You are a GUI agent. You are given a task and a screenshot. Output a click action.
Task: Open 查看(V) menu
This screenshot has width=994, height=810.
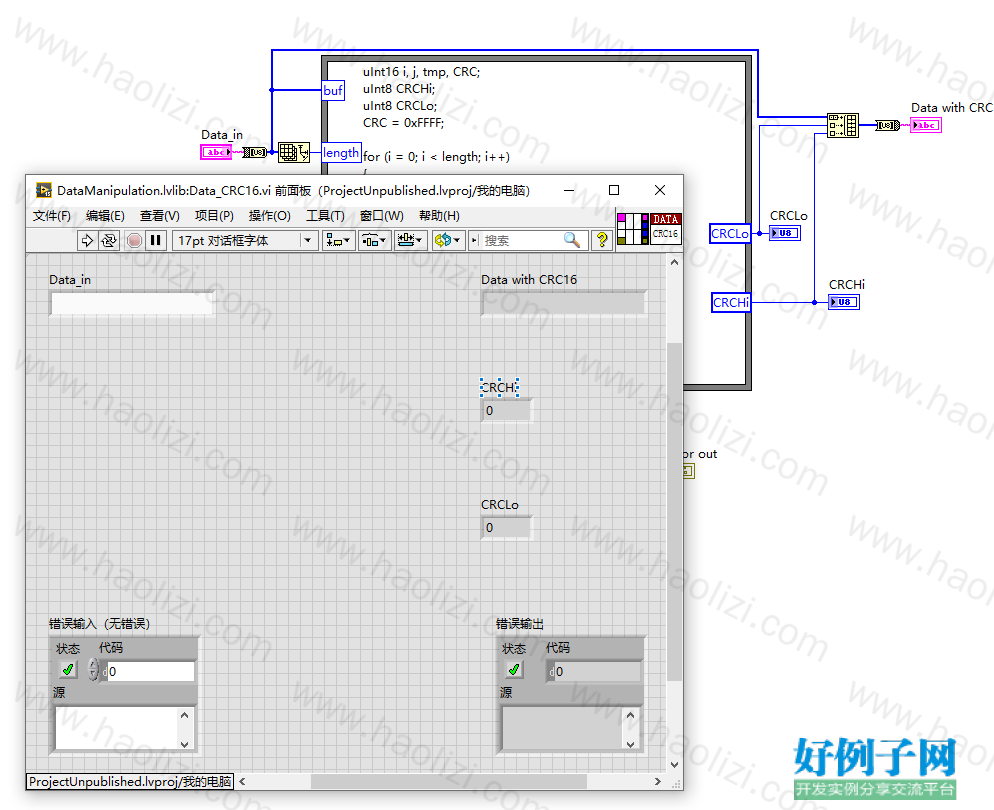[160, 215]
